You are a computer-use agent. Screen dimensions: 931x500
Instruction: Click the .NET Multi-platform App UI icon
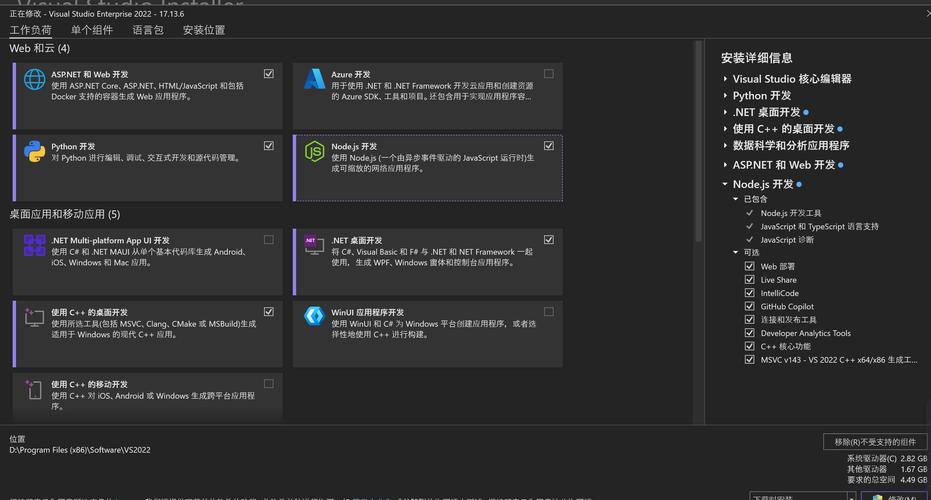click(x=34, y=245)
